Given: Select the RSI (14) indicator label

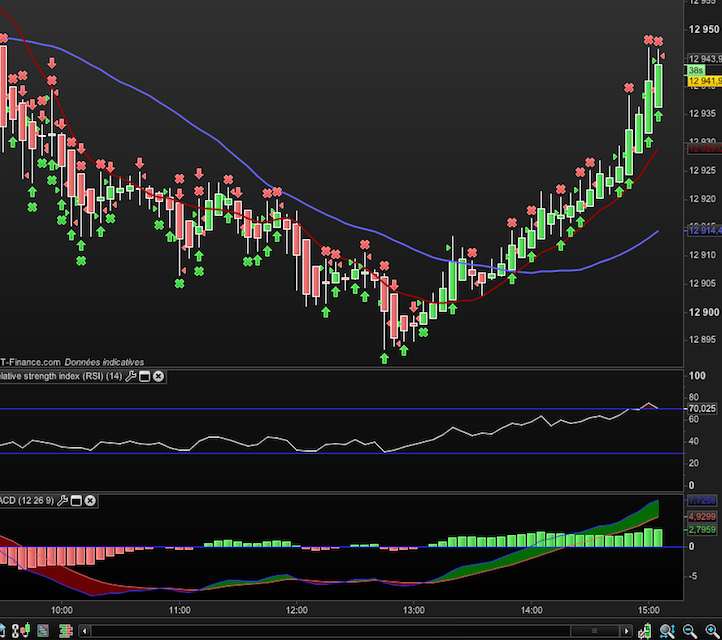Looking at the screenshot, I should pyautogui.click(x=61, y=376).
